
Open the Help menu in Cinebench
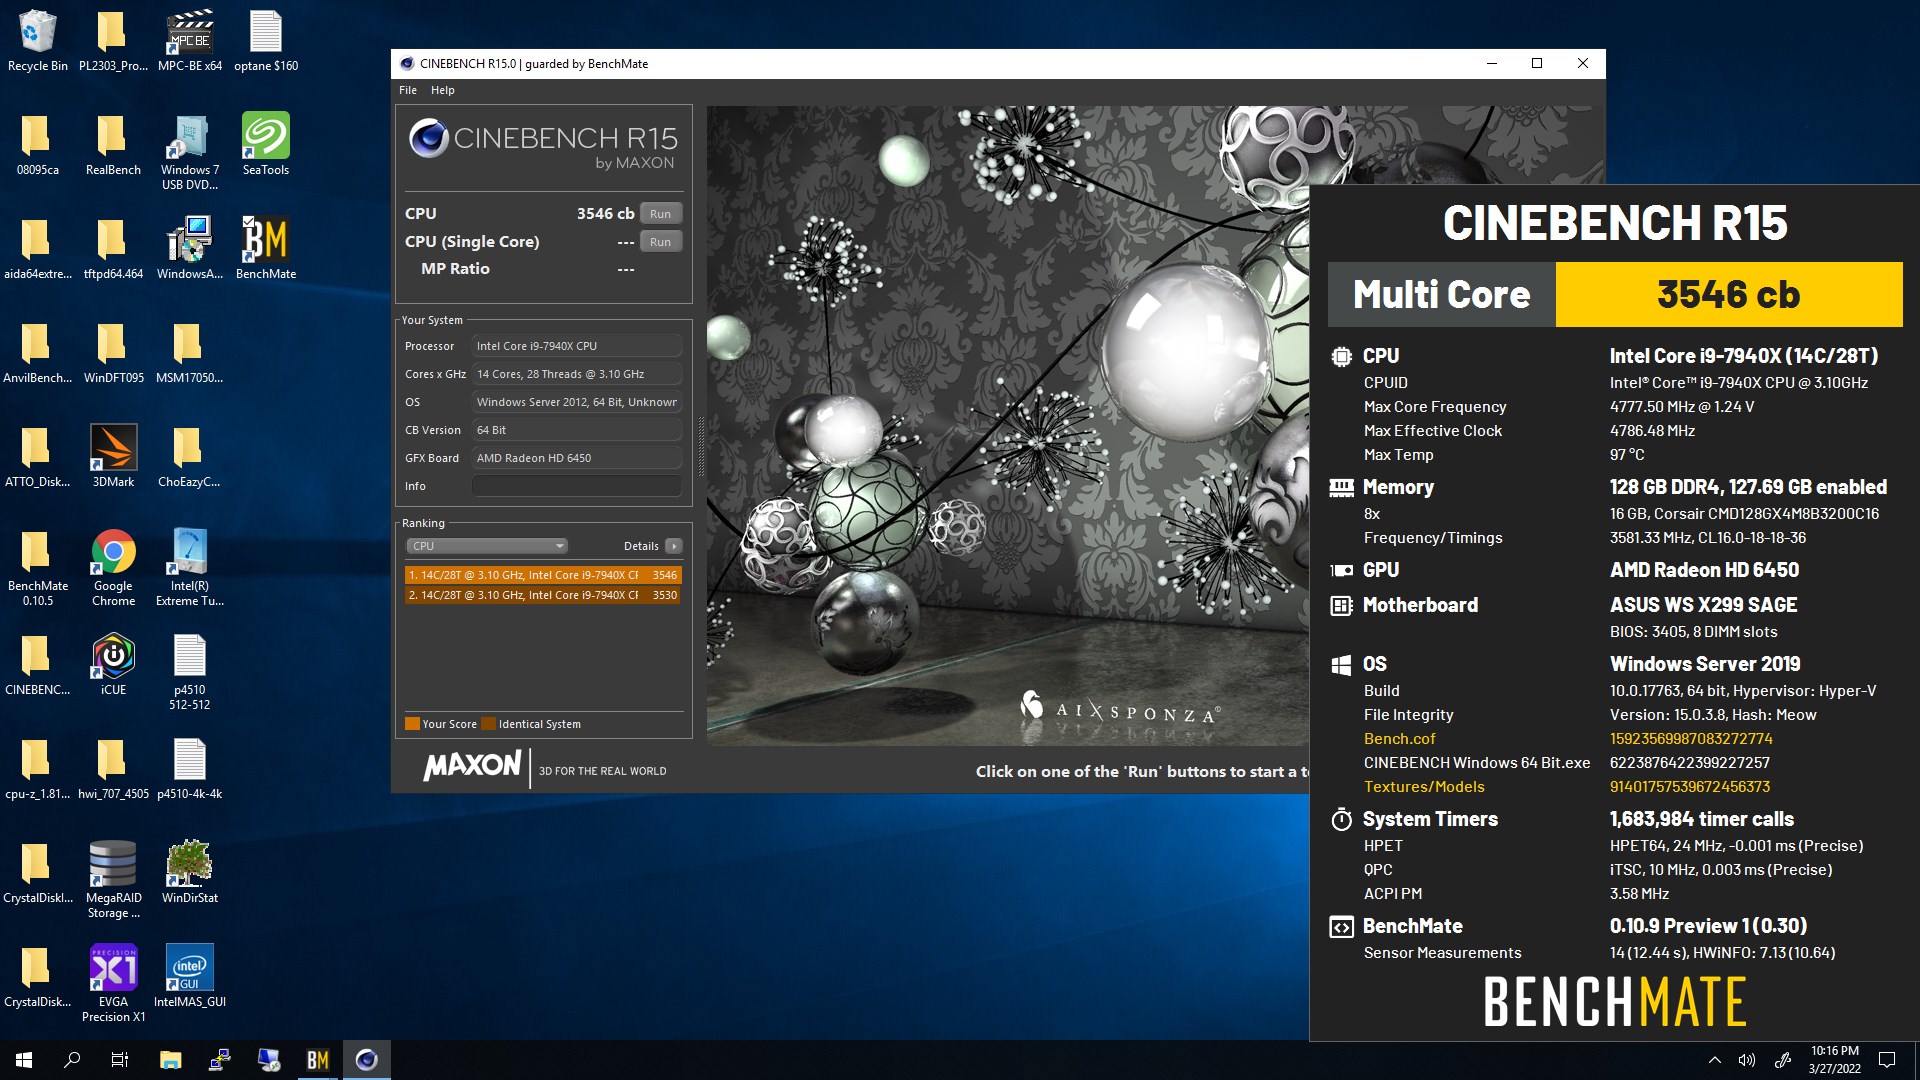[x=442, y=90]
